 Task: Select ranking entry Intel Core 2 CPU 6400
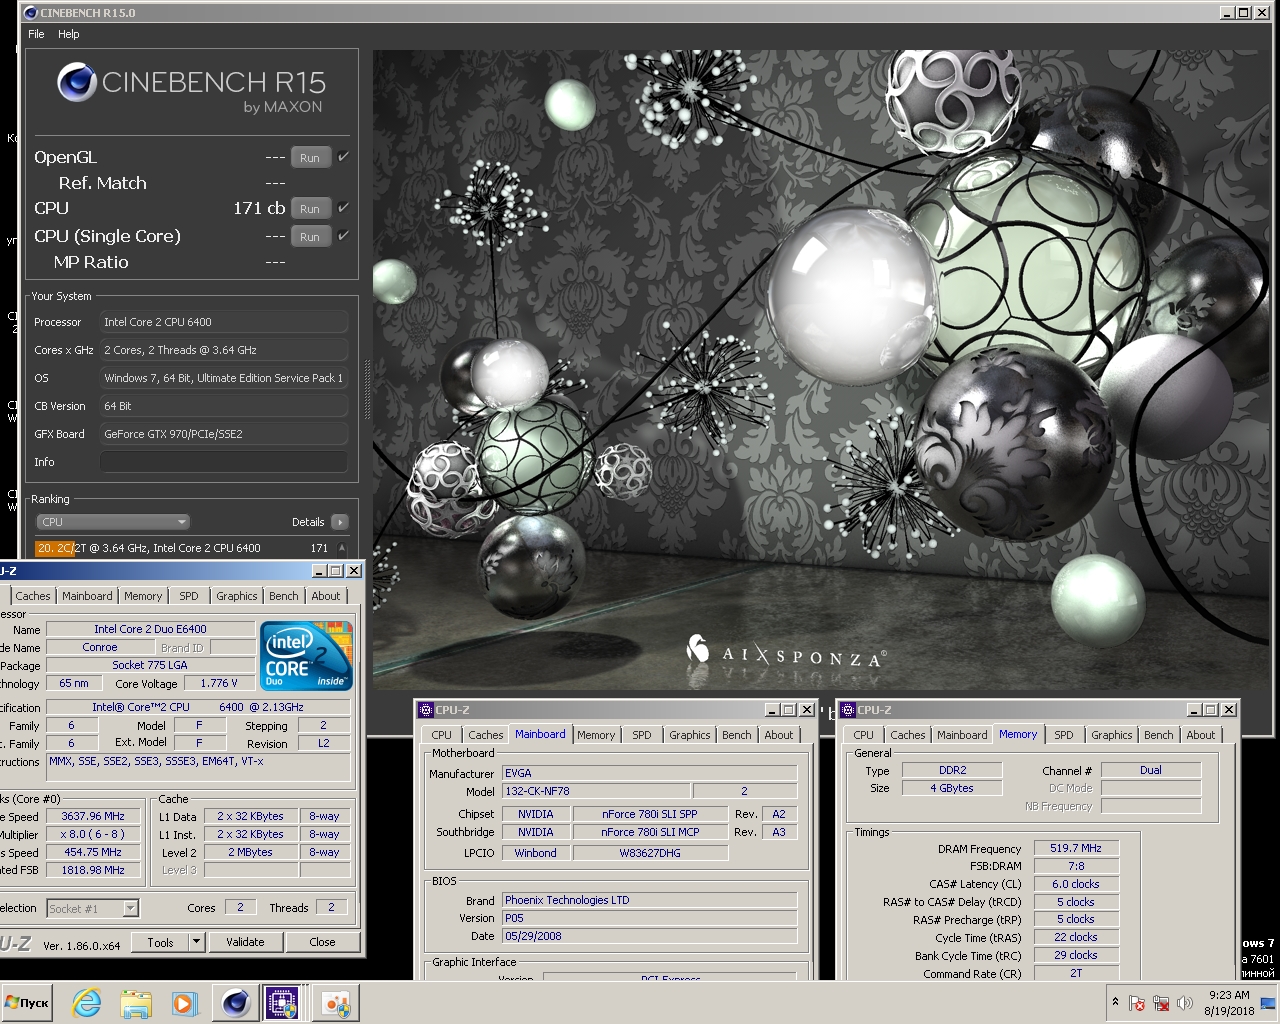point(183,548)
